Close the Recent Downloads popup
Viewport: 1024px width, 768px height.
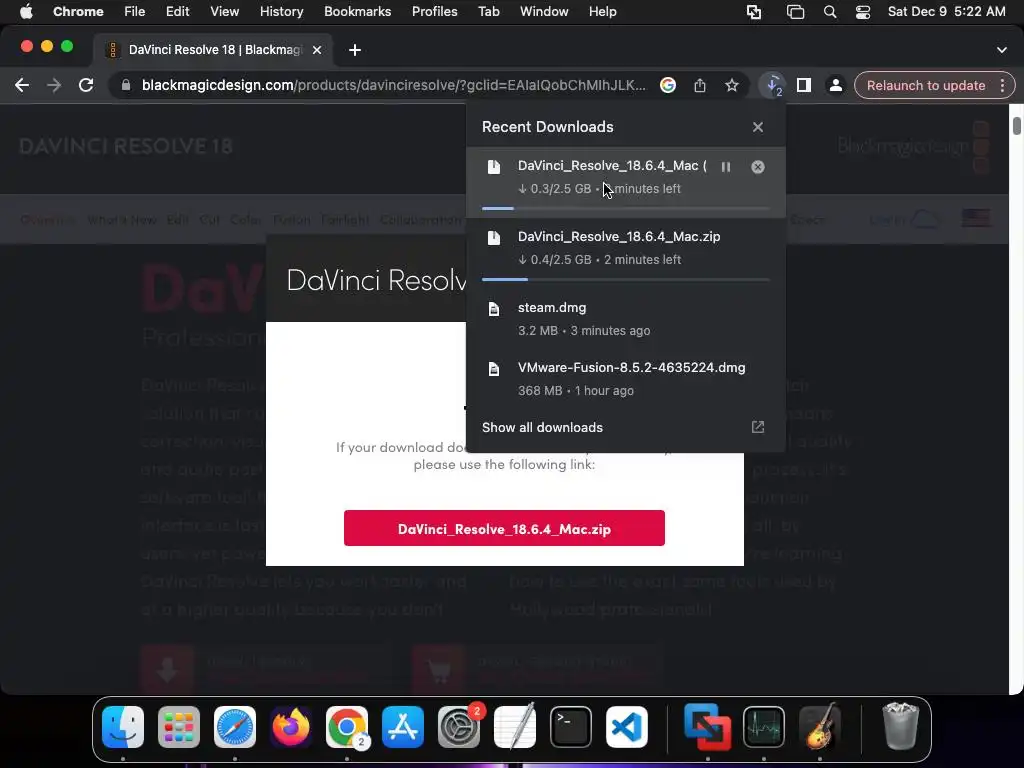coord(758,127)
